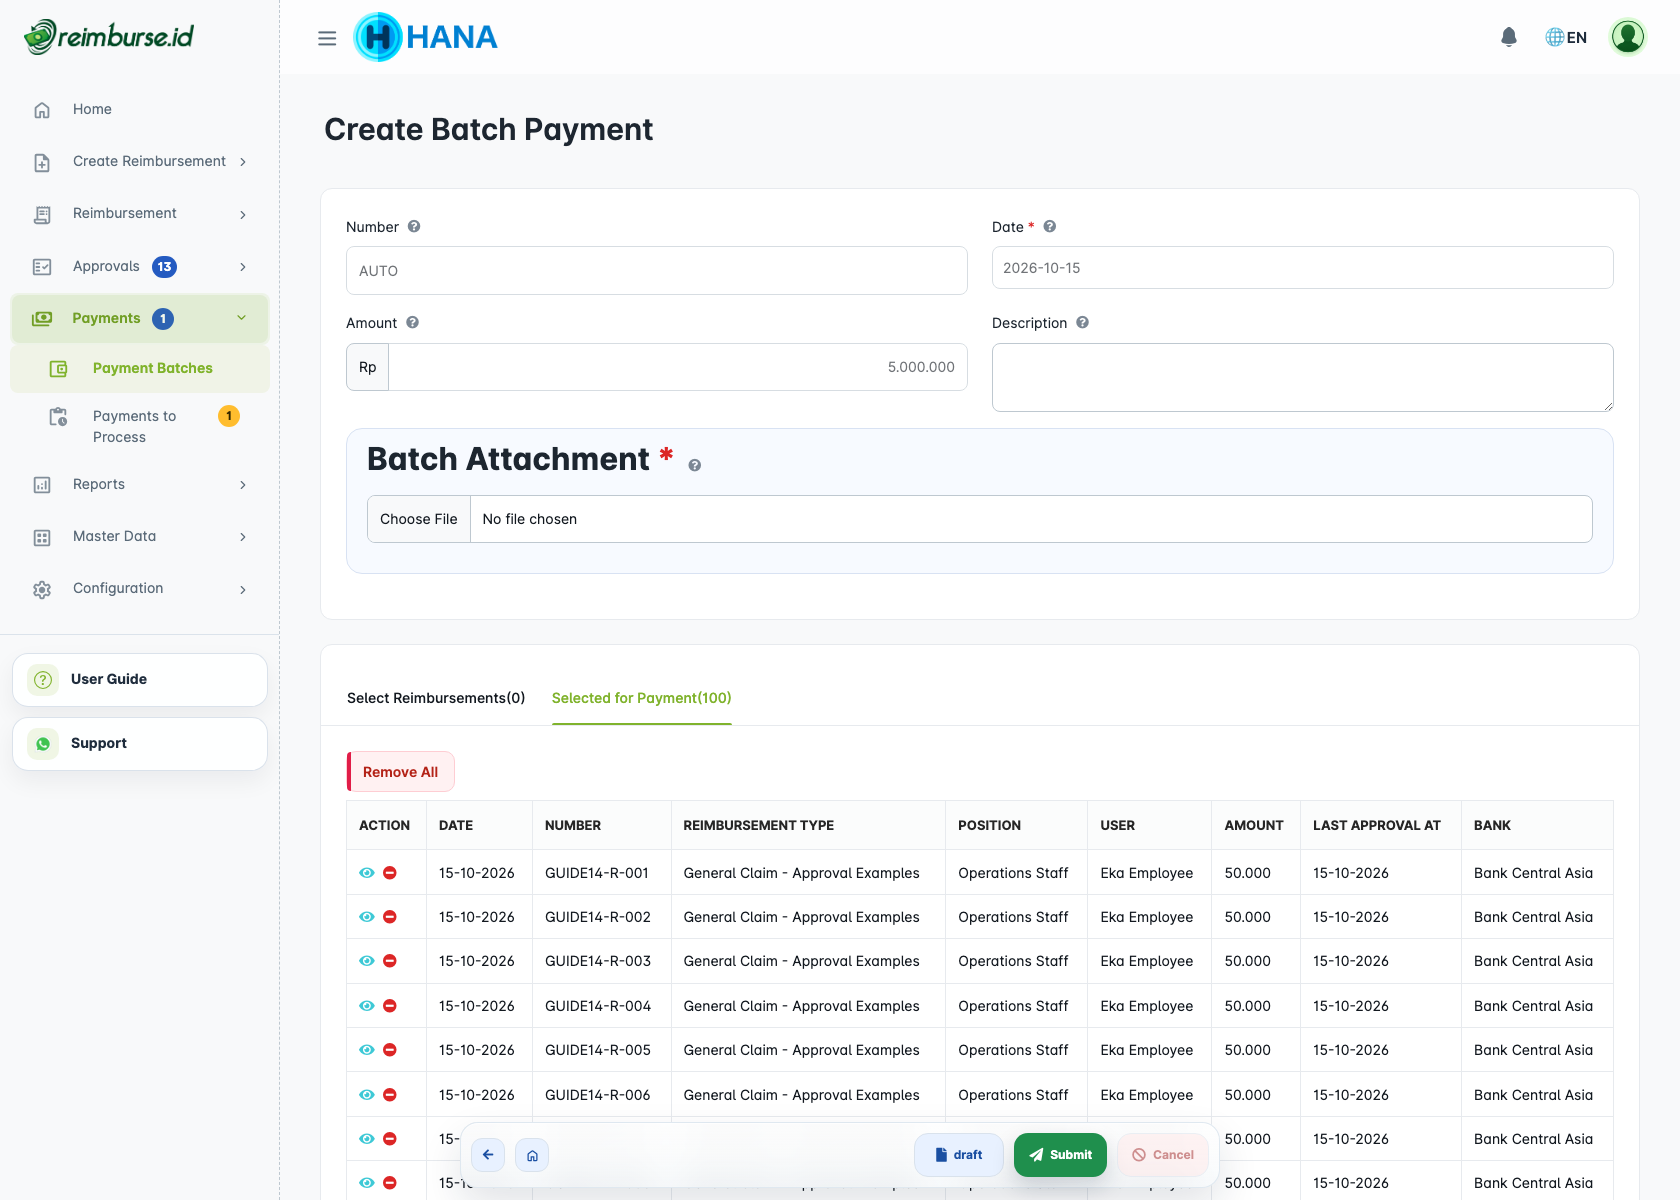
Task: View details of GUIDE14-R-002 via eye icon
Action: [367, 917]
